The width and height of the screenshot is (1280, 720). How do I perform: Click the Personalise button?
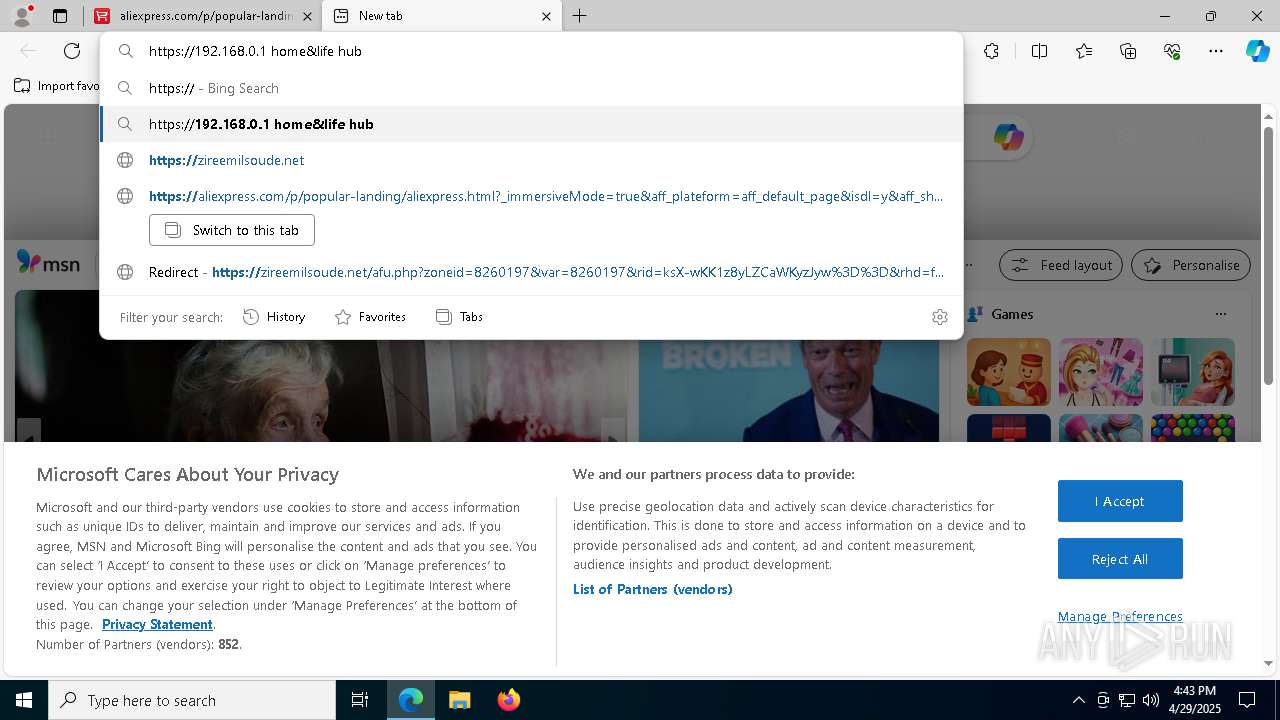(1191, 265)
